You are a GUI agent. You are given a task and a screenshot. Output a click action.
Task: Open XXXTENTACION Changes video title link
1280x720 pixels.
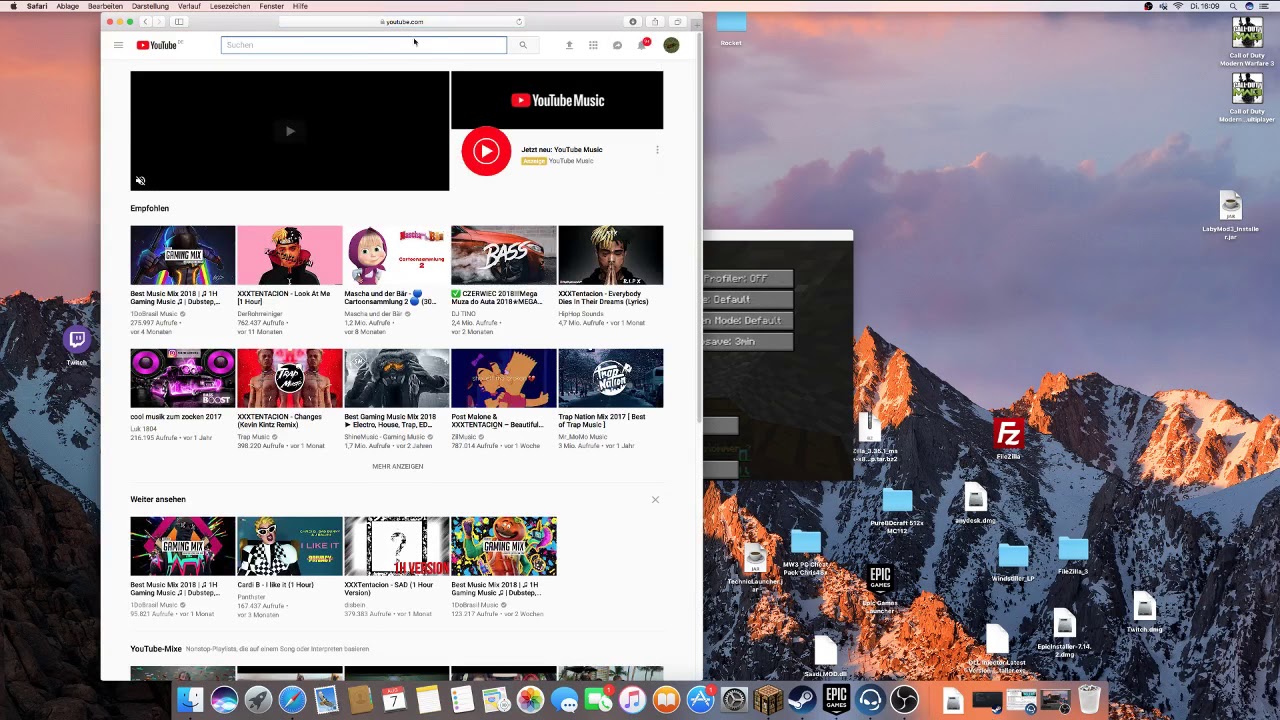[280, 421]
